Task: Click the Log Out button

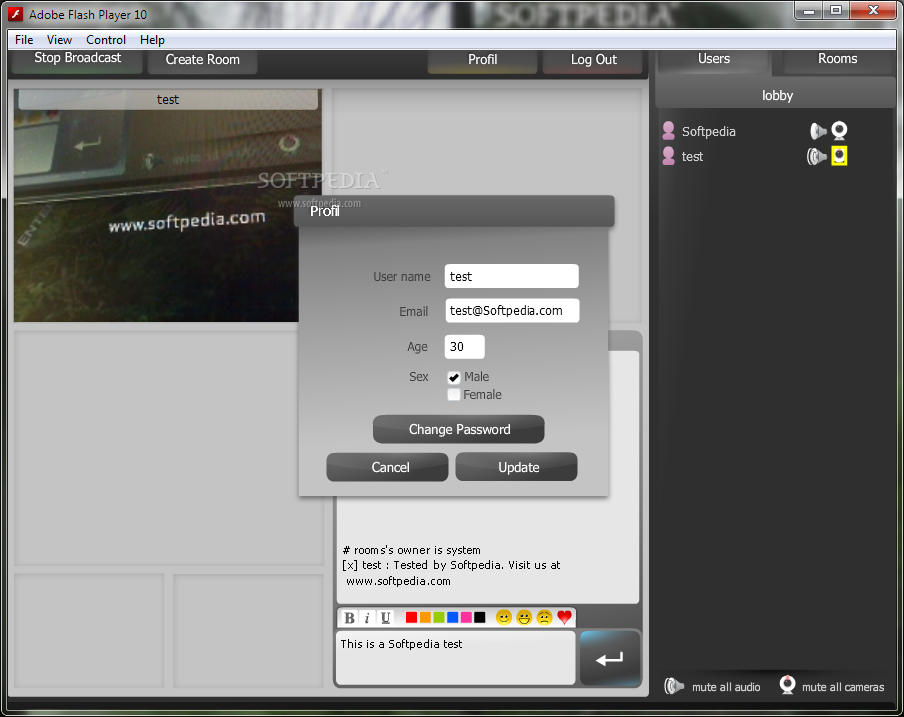Action: point(593,61)
